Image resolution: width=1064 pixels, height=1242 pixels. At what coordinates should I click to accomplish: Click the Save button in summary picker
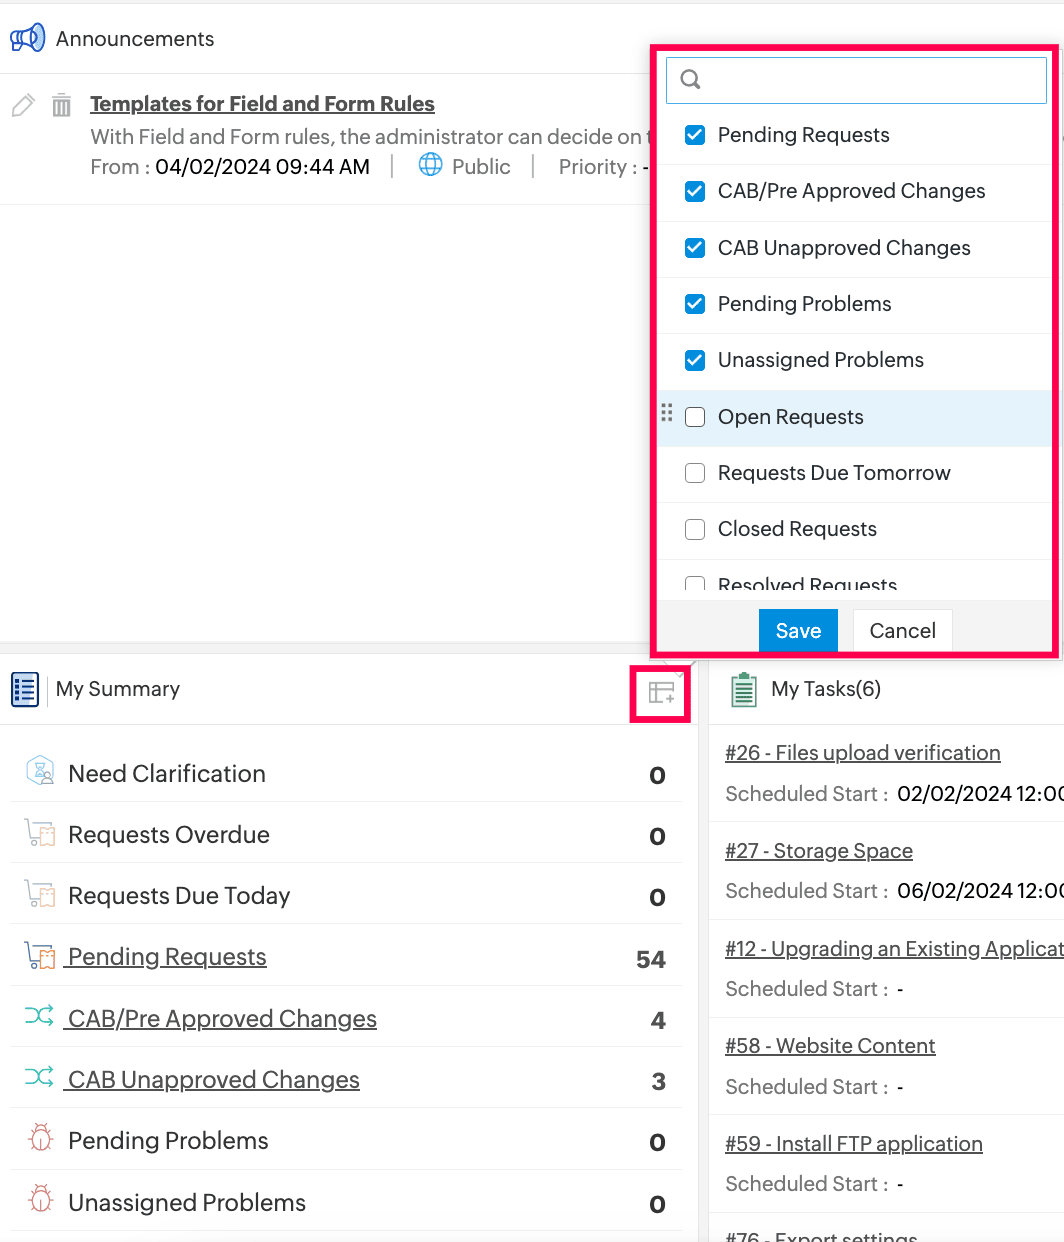click(798, 631)
